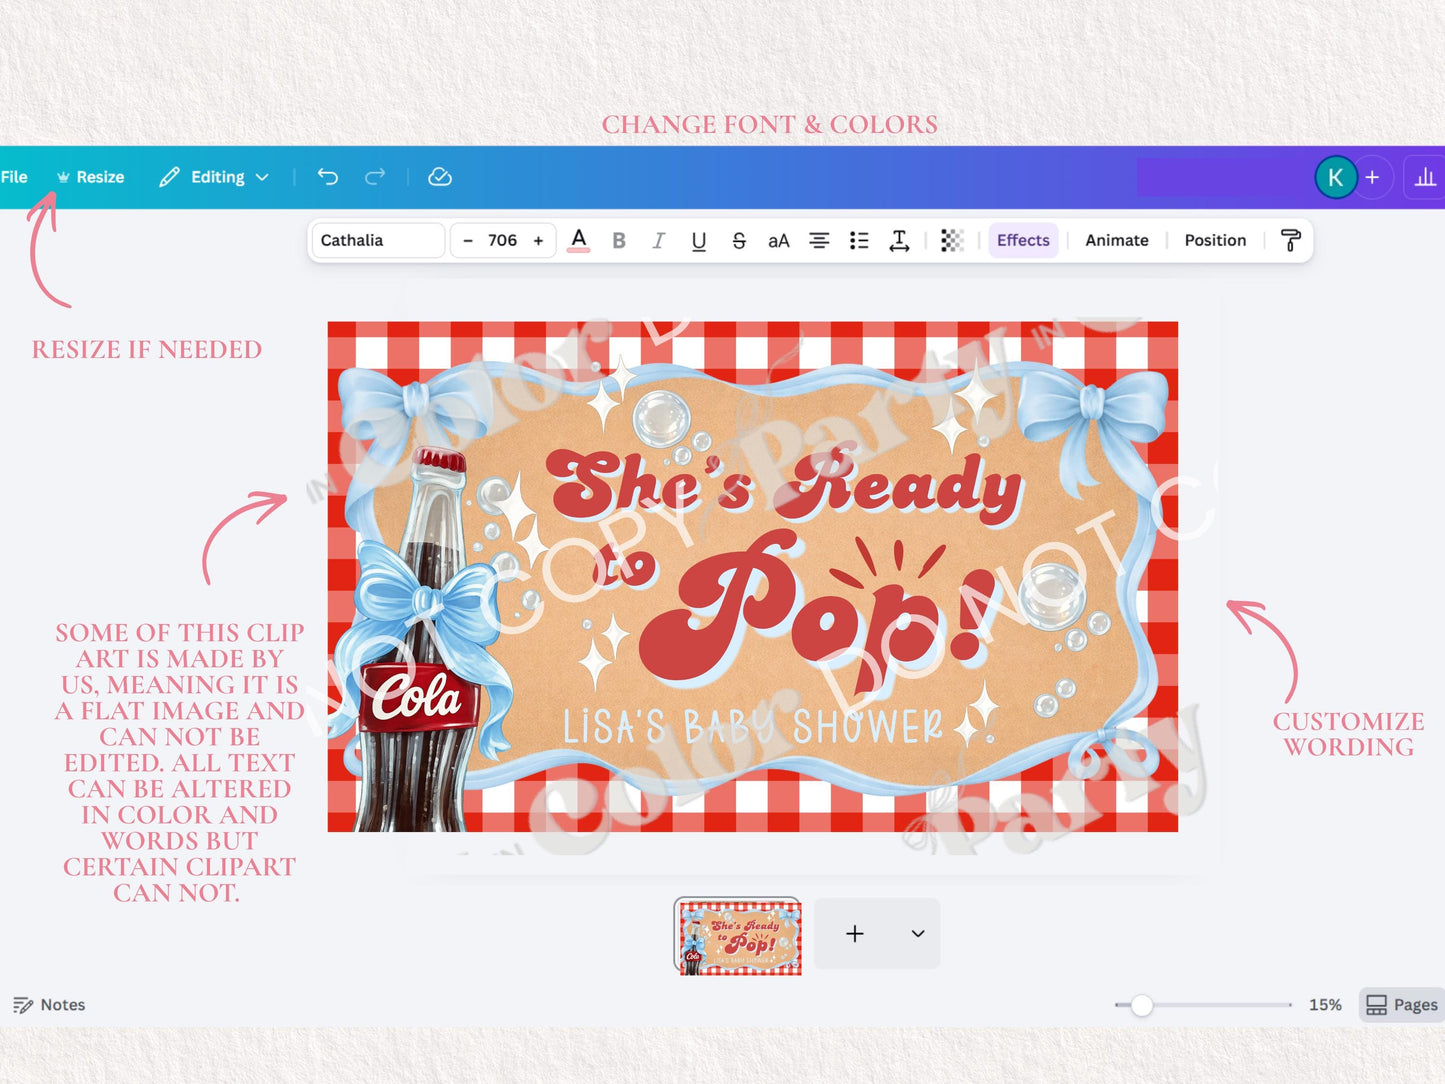
Task: Click the K user avatar
Action: point(1335,177)
